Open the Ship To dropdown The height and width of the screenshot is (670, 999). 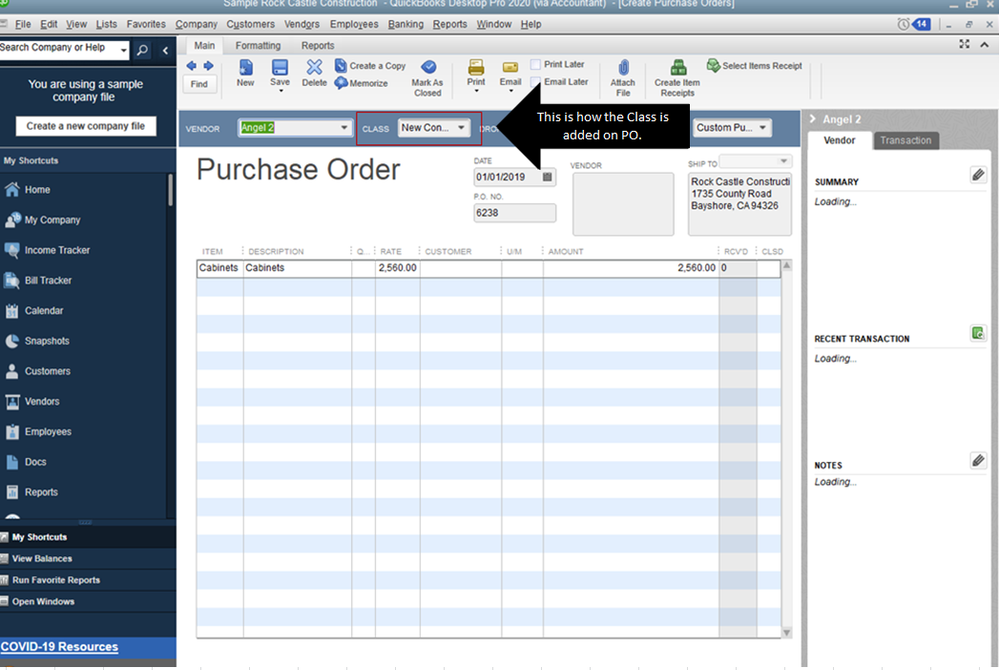coord(783,161)
